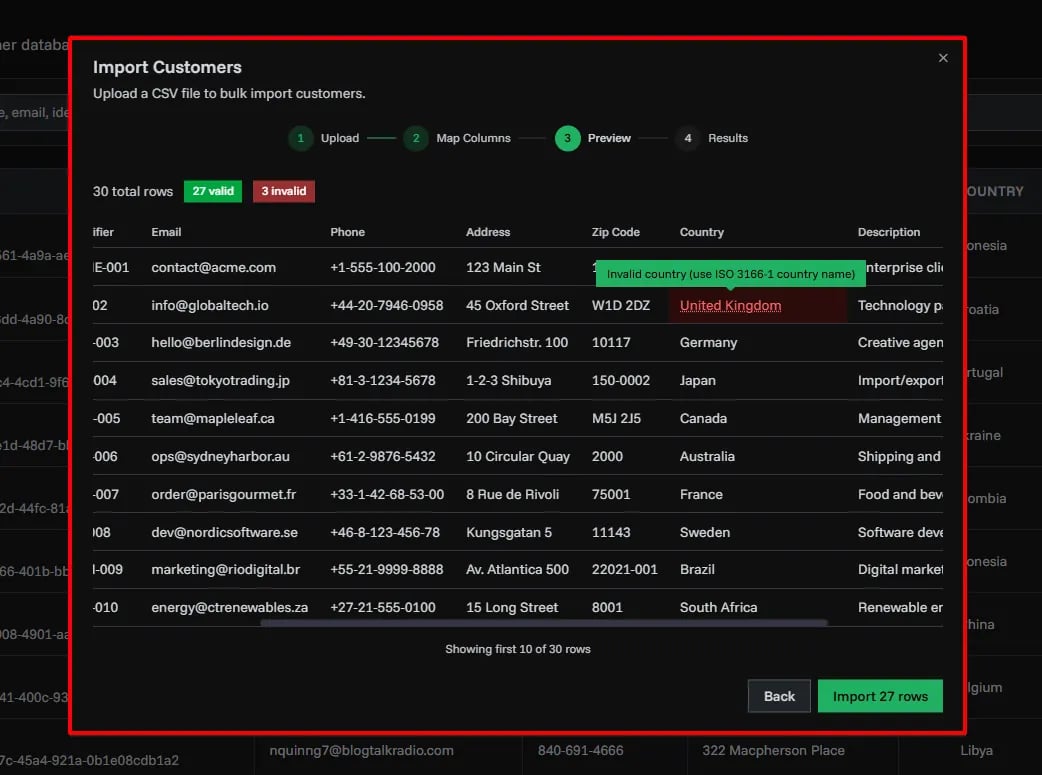Click the phone number +61-2-9876-5432
The width and height of the screenshot is (1042, 775).
[383, 457]
